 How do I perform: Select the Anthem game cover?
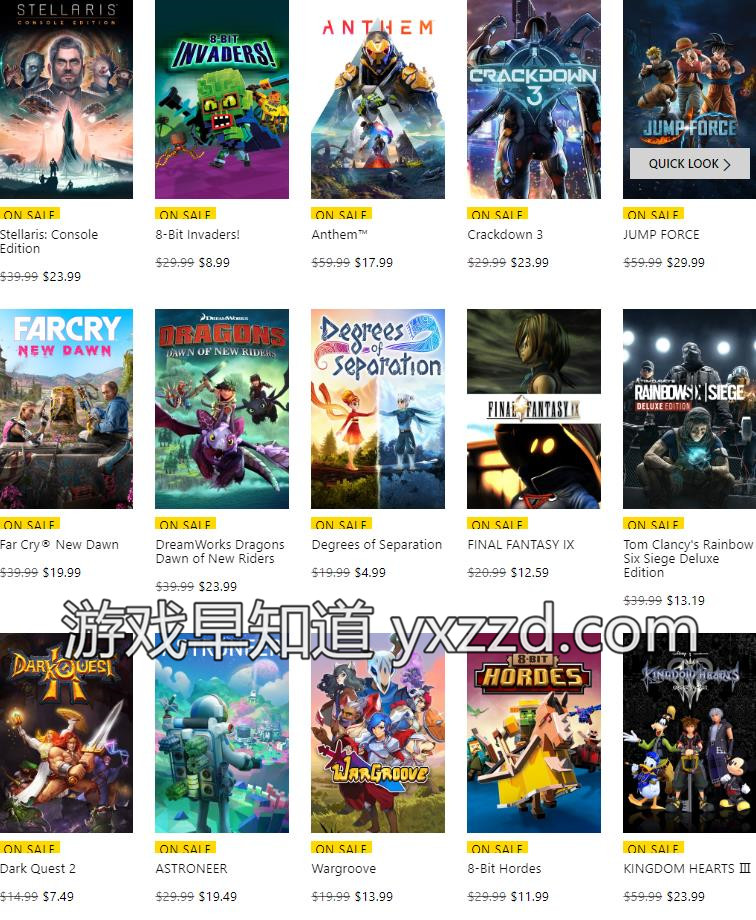tap(378, 99)
